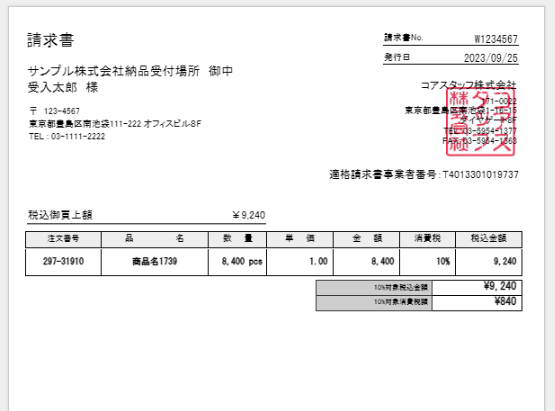
Task: Click tax rate cell 10%
Action: [x=427, y=262]
